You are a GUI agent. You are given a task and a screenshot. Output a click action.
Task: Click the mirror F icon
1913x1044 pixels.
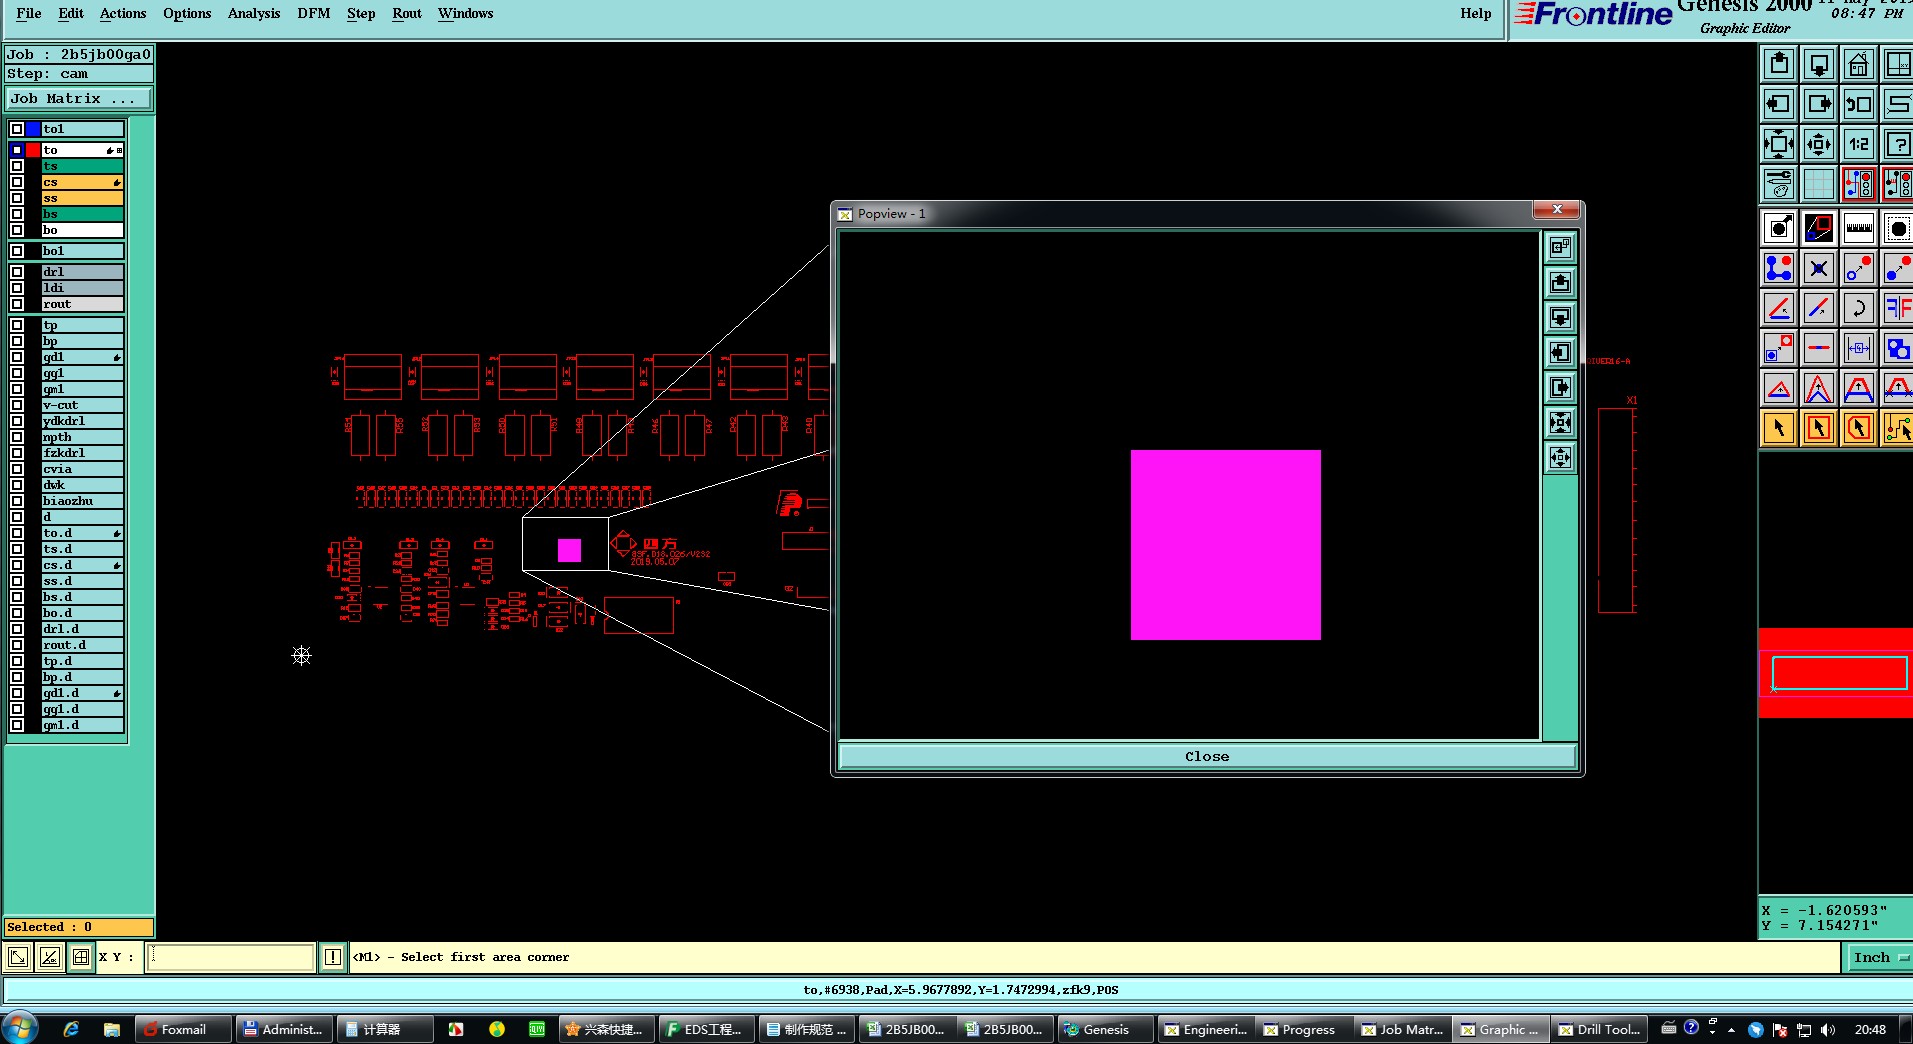pos(1897,308)
